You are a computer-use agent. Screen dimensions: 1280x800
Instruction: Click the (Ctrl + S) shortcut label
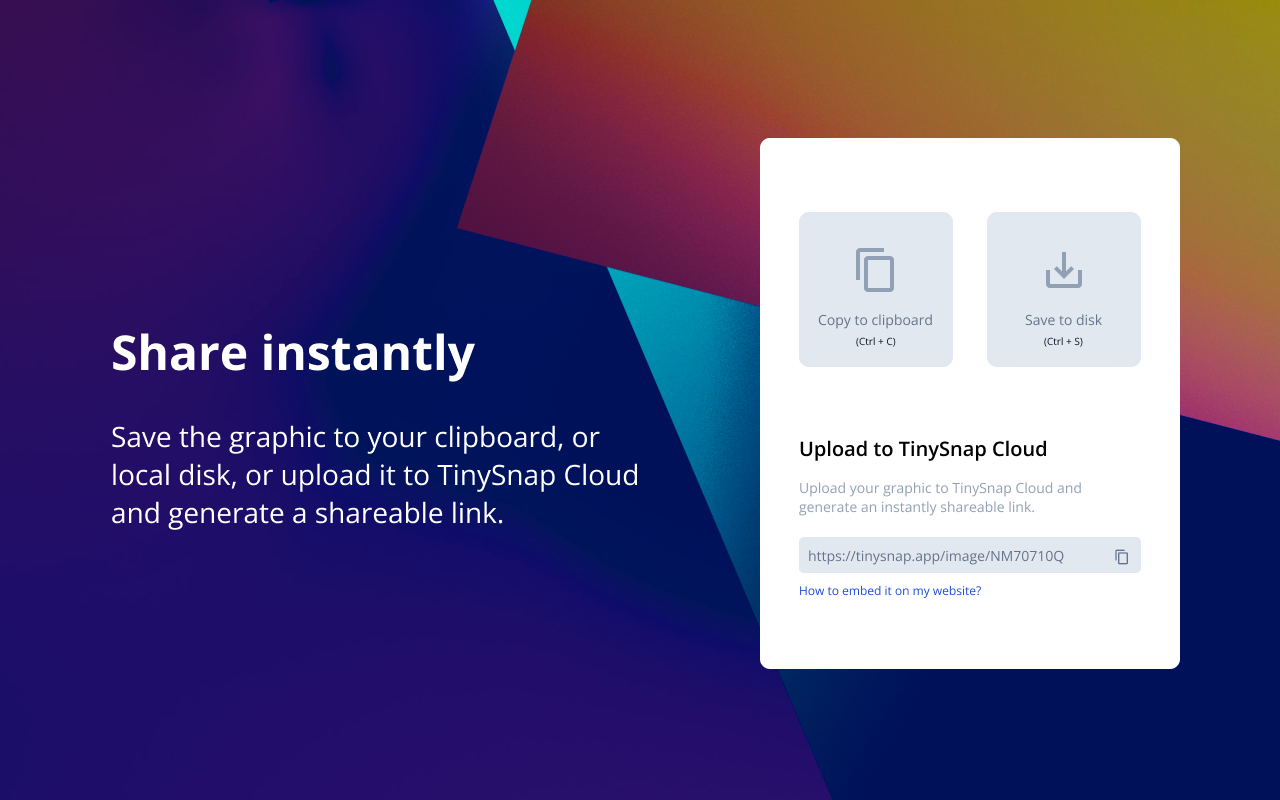point(1063,340)
